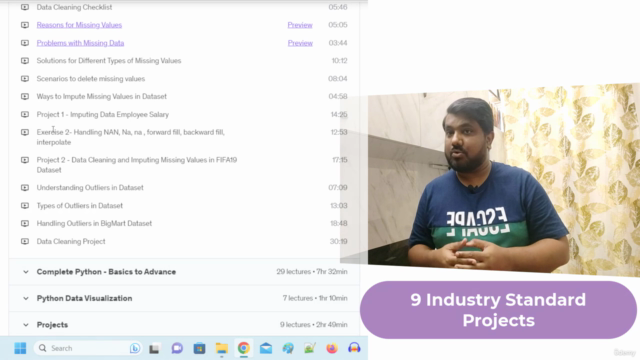The height and width of the screenshot is (360, 640).
Task: Open File Explorer from taskbar
Action: [x=222, y=348]
